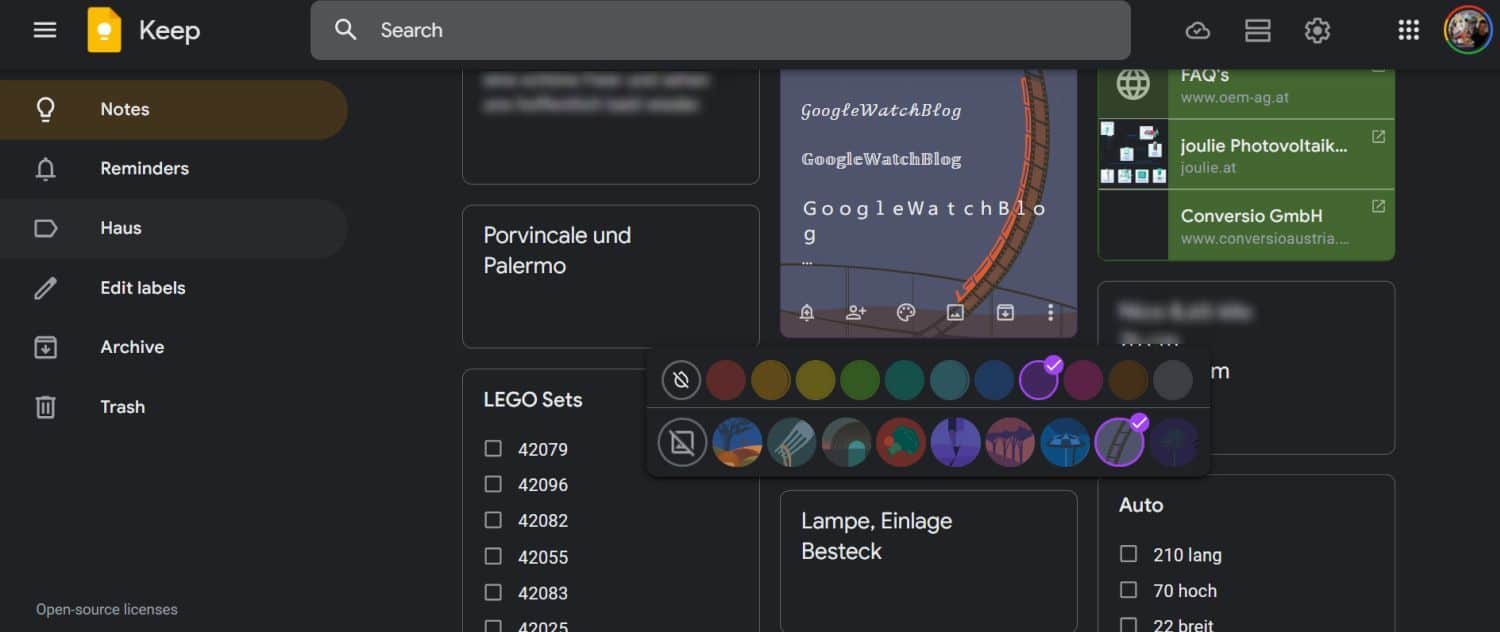Image resolution: width=1500 pixels, height=632 pixels.
Task: Click the add image icon on note
Action: click(x=955, y=313)
